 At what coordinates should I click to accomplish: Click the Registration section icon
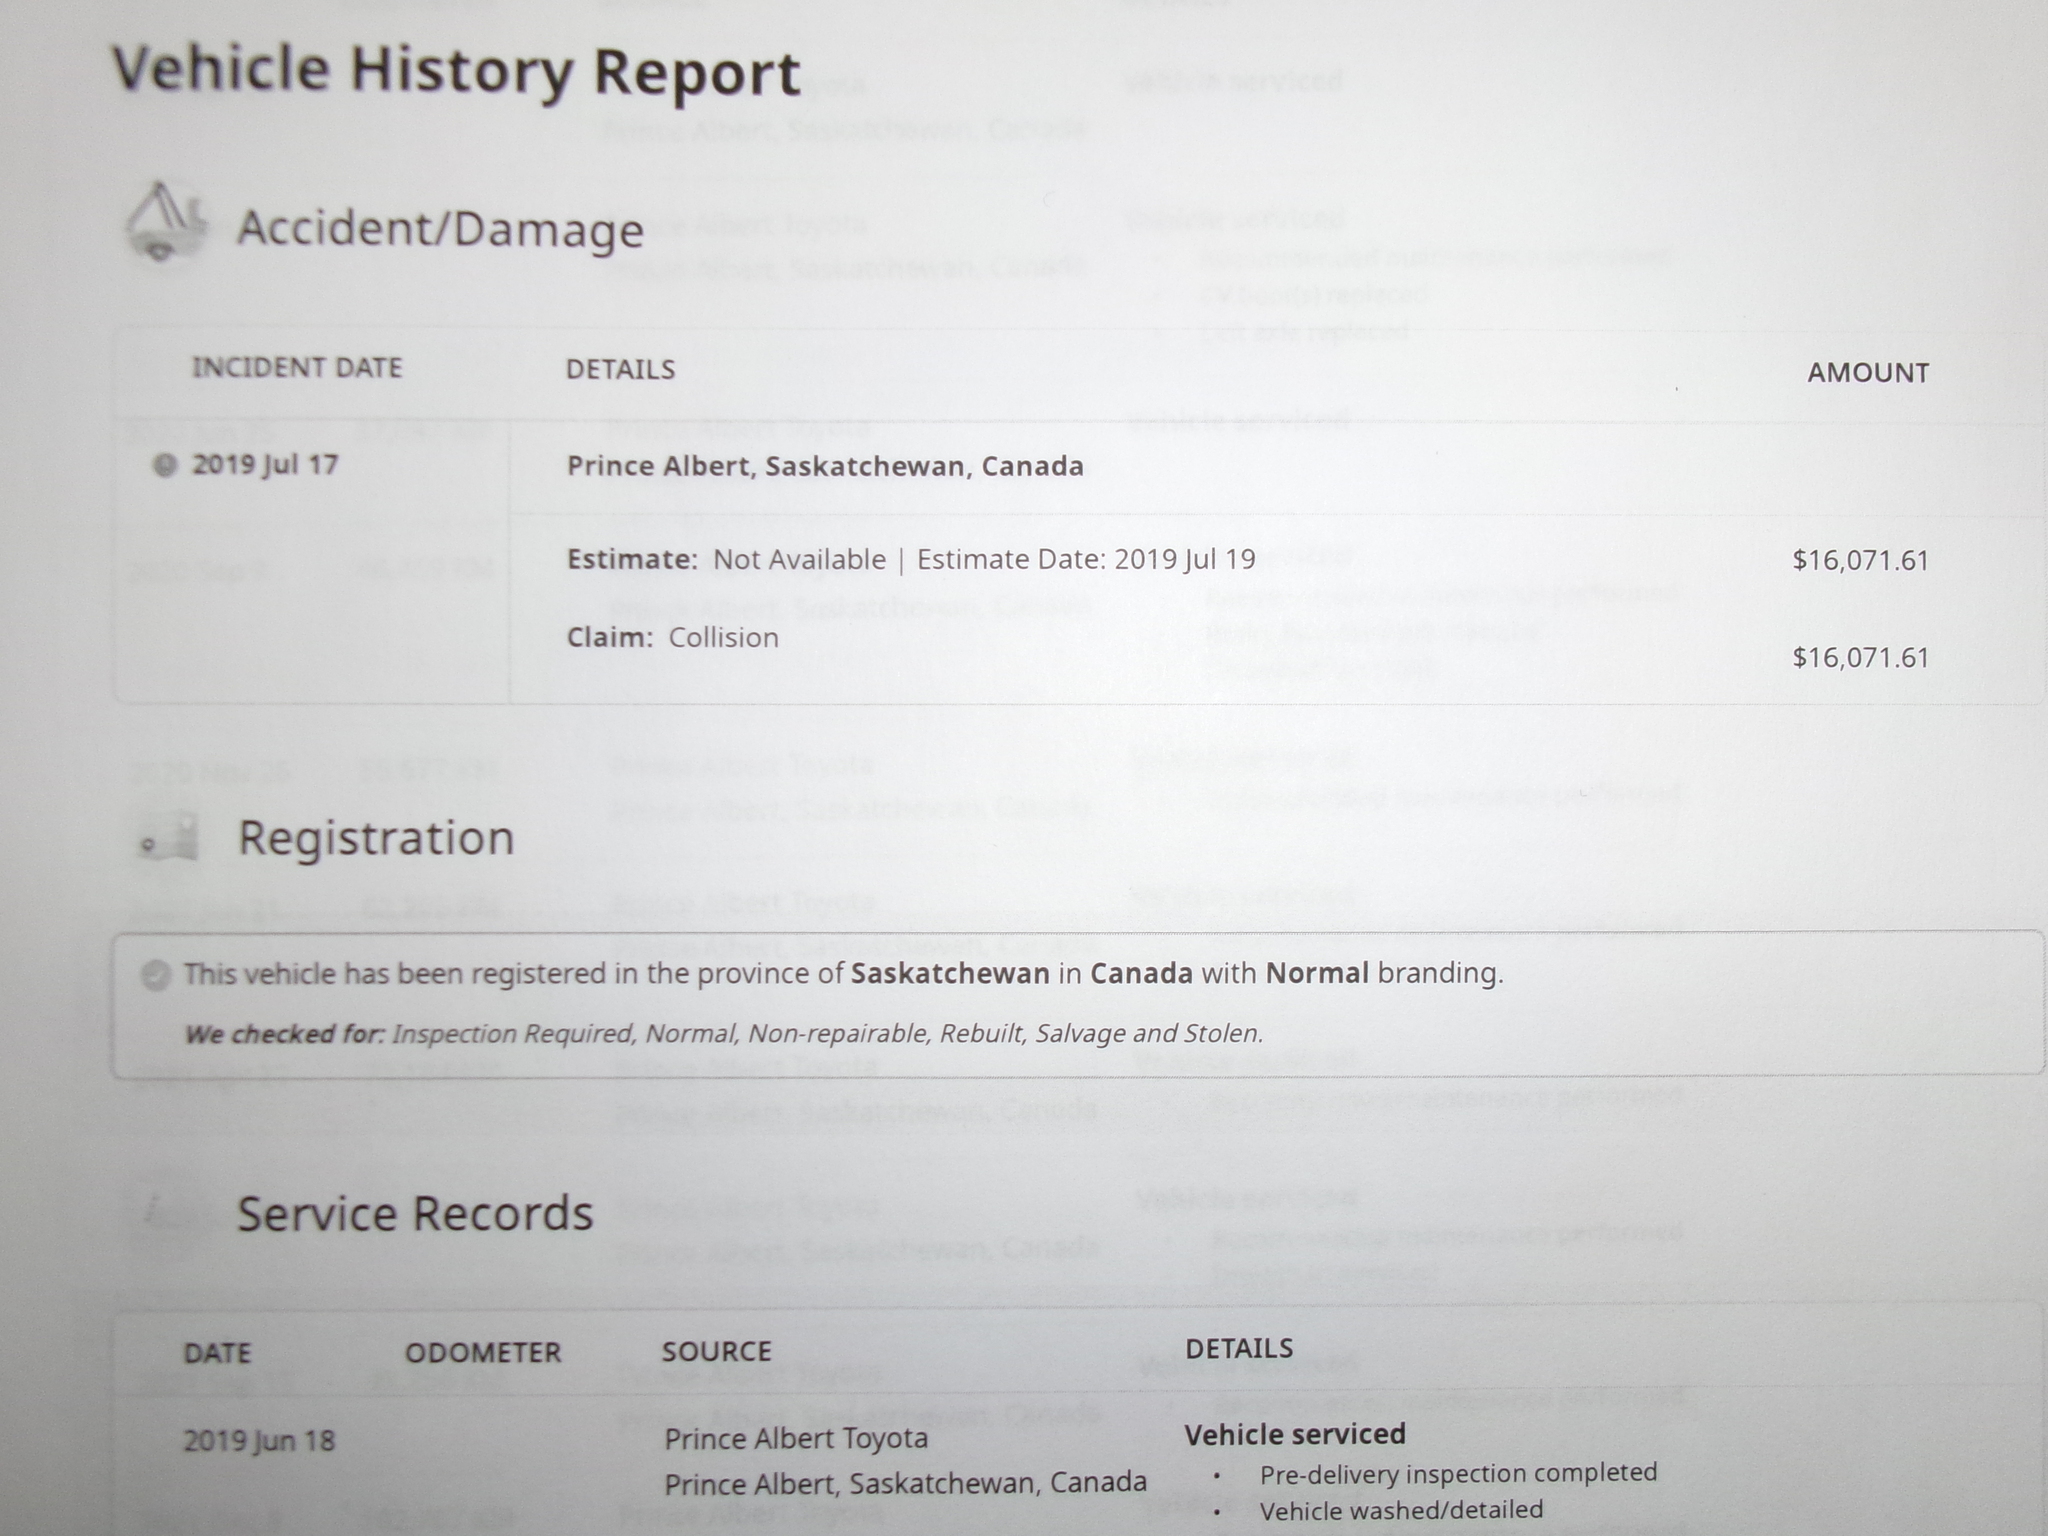click(x=169, y=838)
